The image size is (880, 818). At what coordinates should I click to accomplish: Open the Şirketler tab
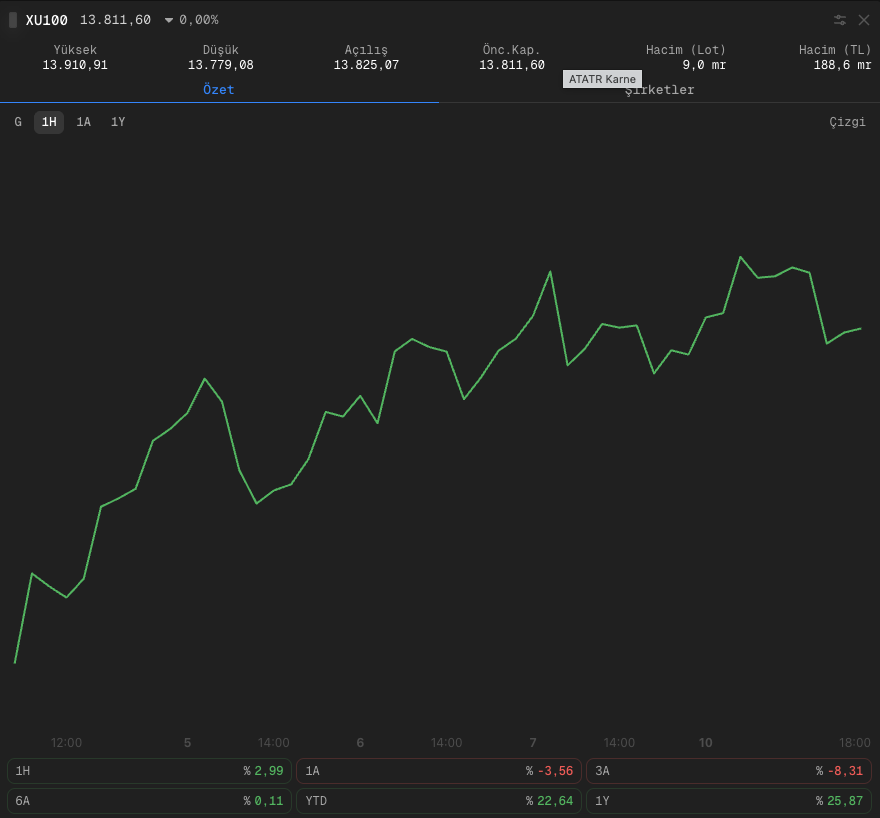point(659,90)
